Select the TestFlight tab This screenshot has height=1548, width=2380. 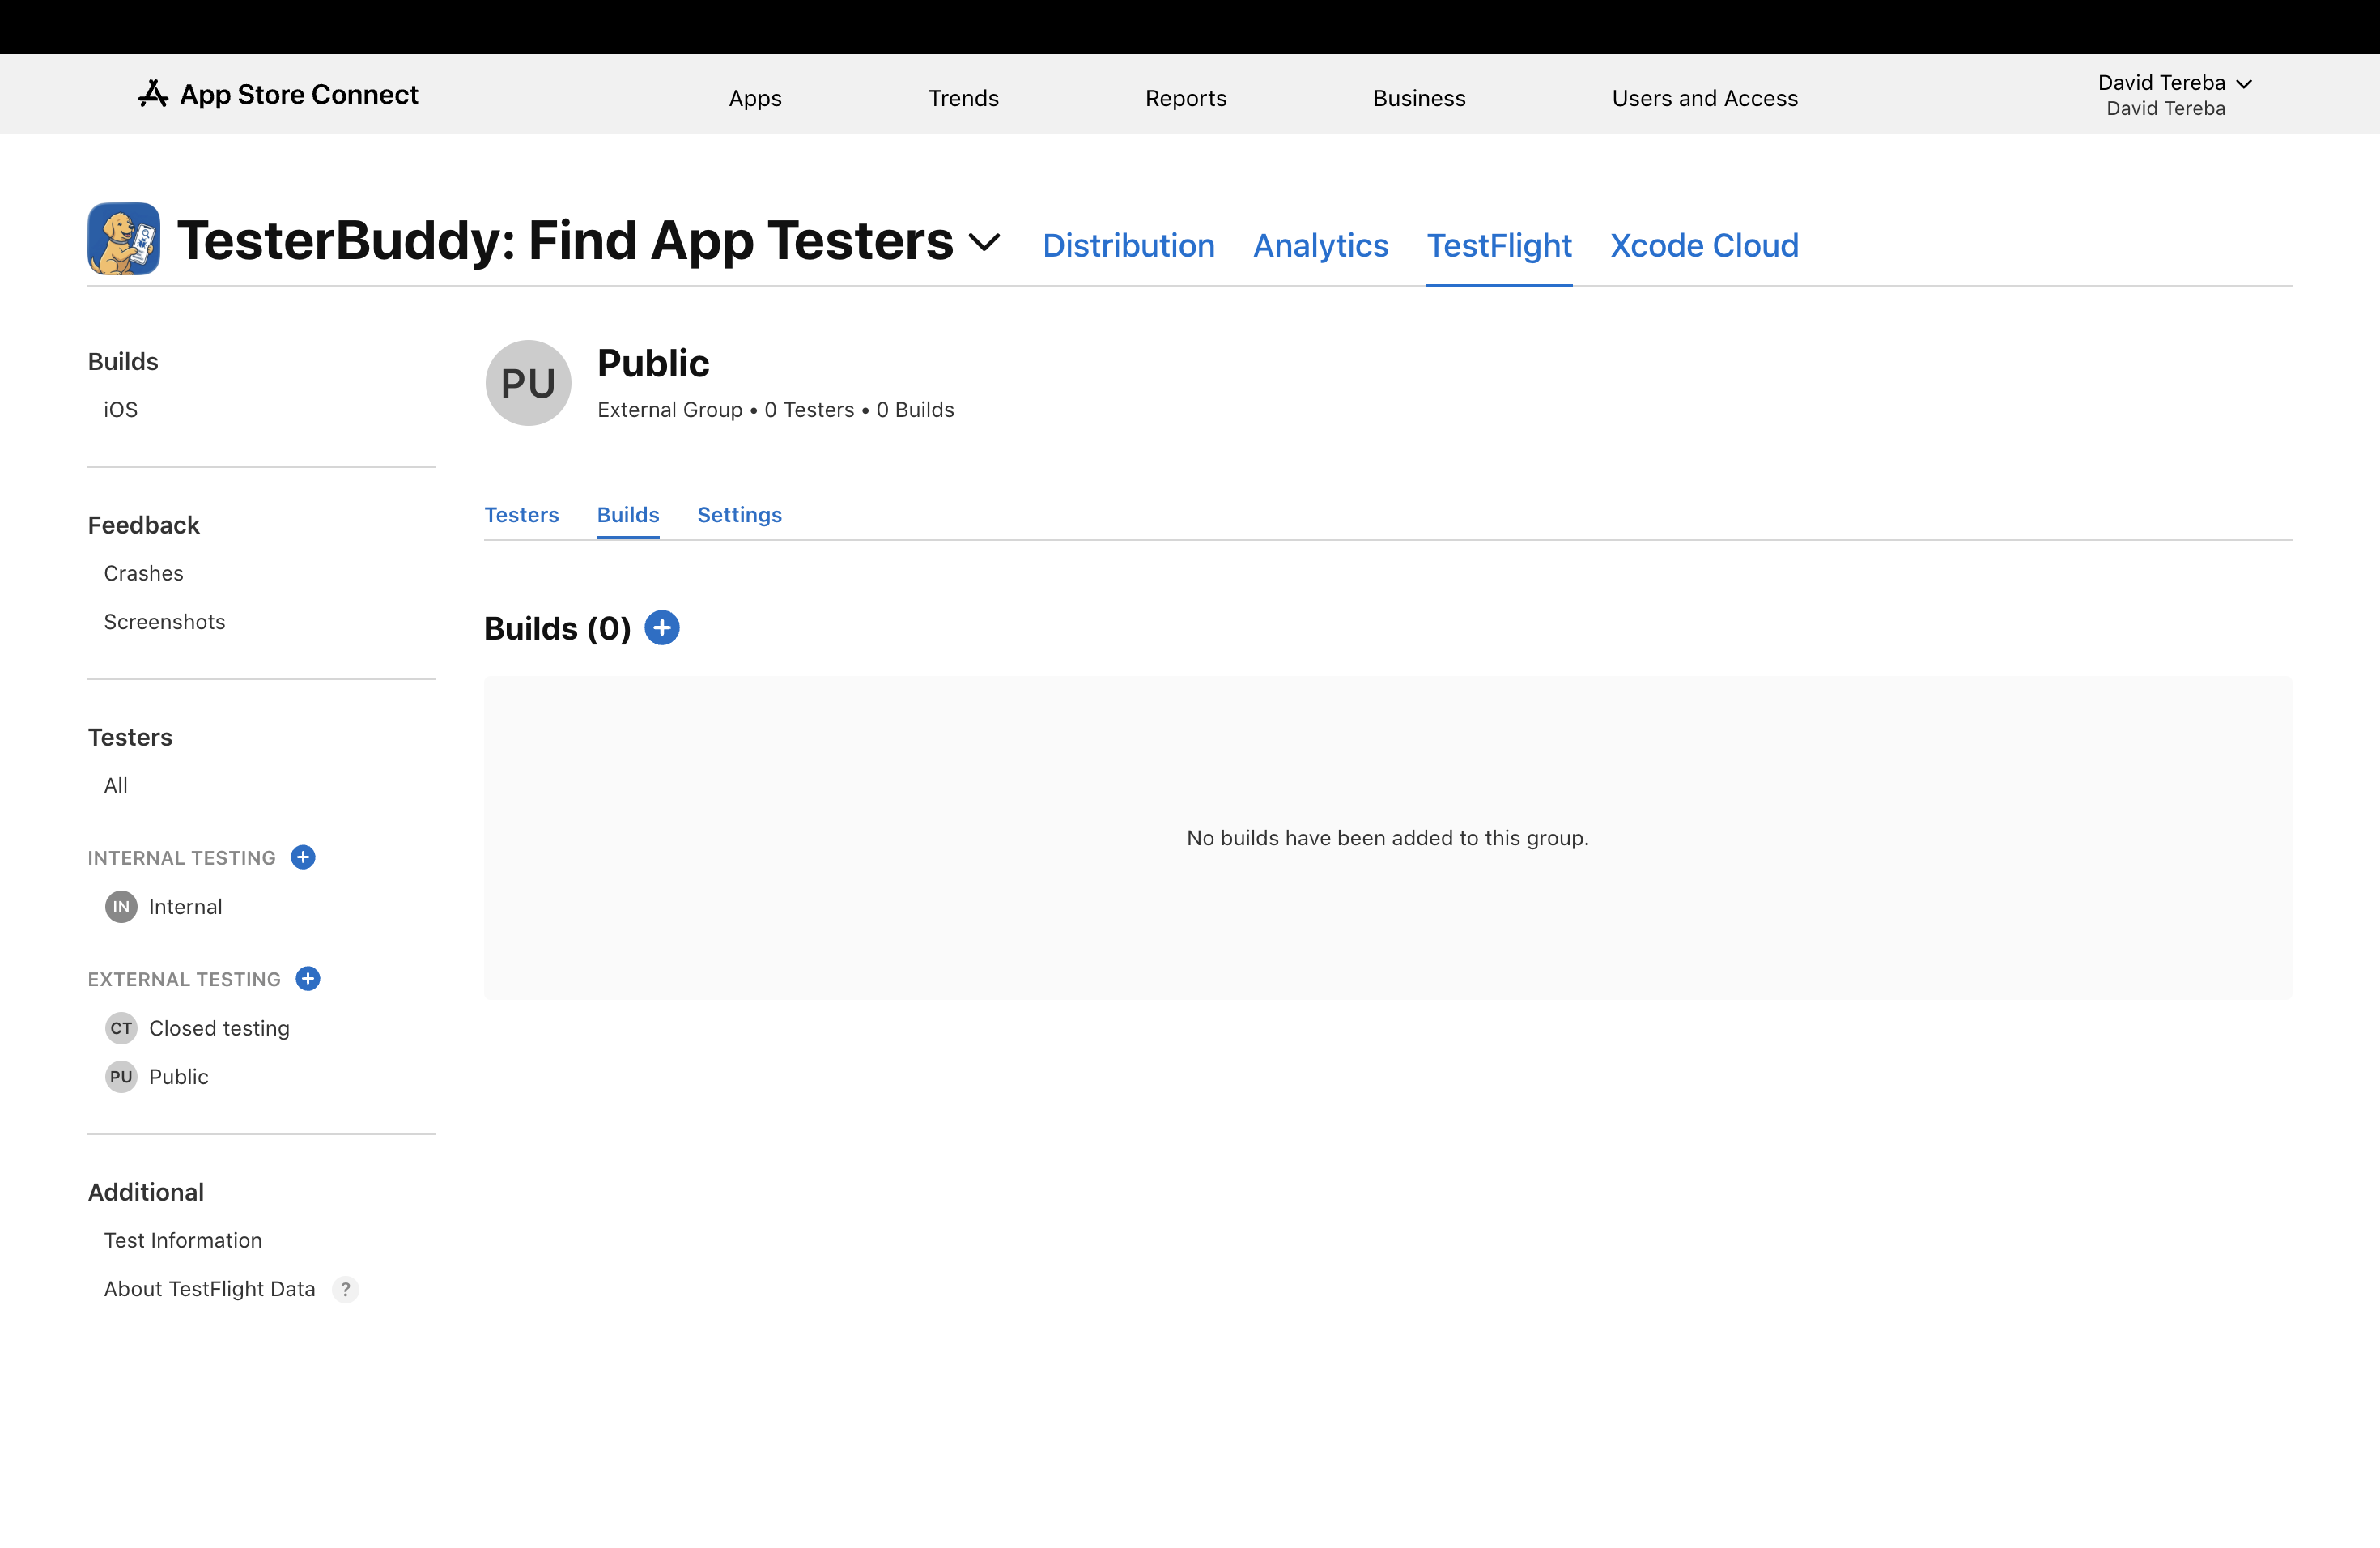[1499, 245]
